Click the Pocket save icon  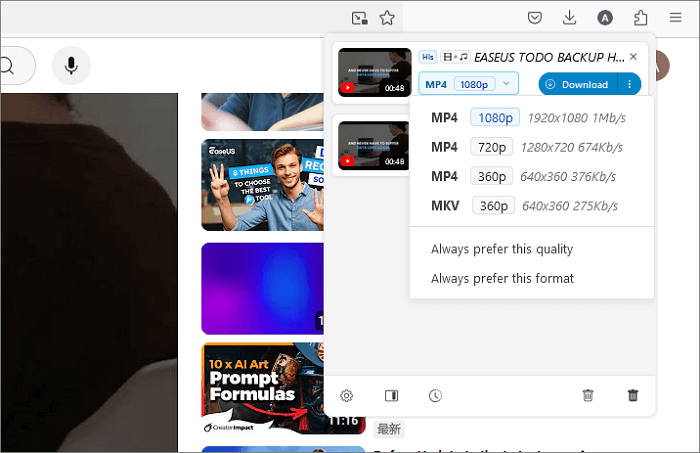click(536, 17)
